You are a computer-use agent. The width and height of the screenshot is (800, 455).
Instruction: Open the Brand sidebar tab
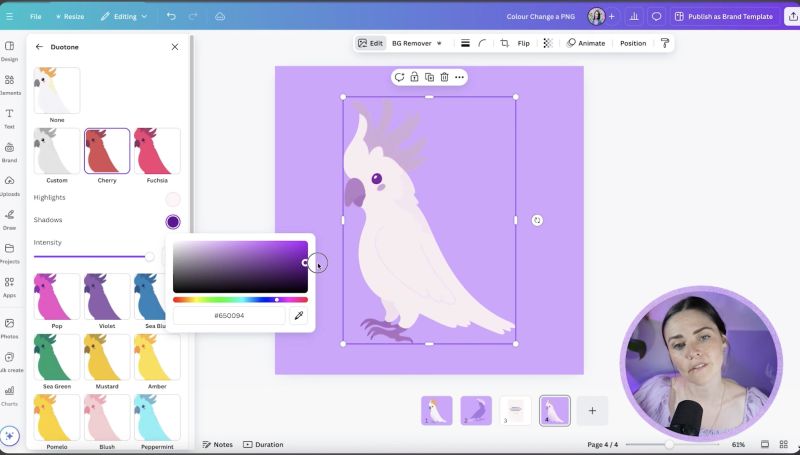click(9, 152)
